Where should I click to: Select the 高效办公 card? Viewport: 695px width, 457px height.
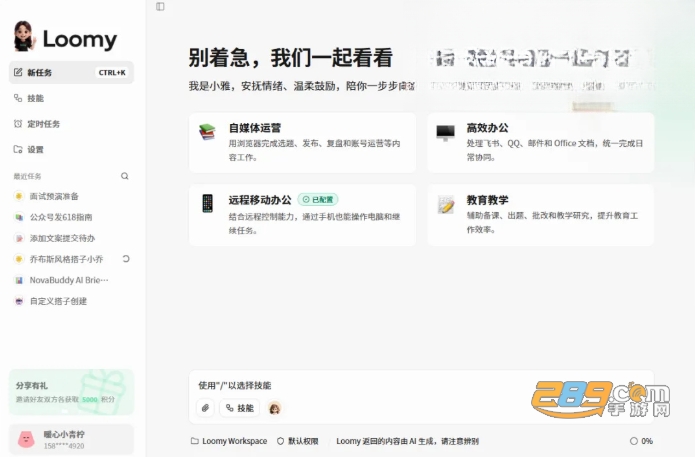coord(541,142)
